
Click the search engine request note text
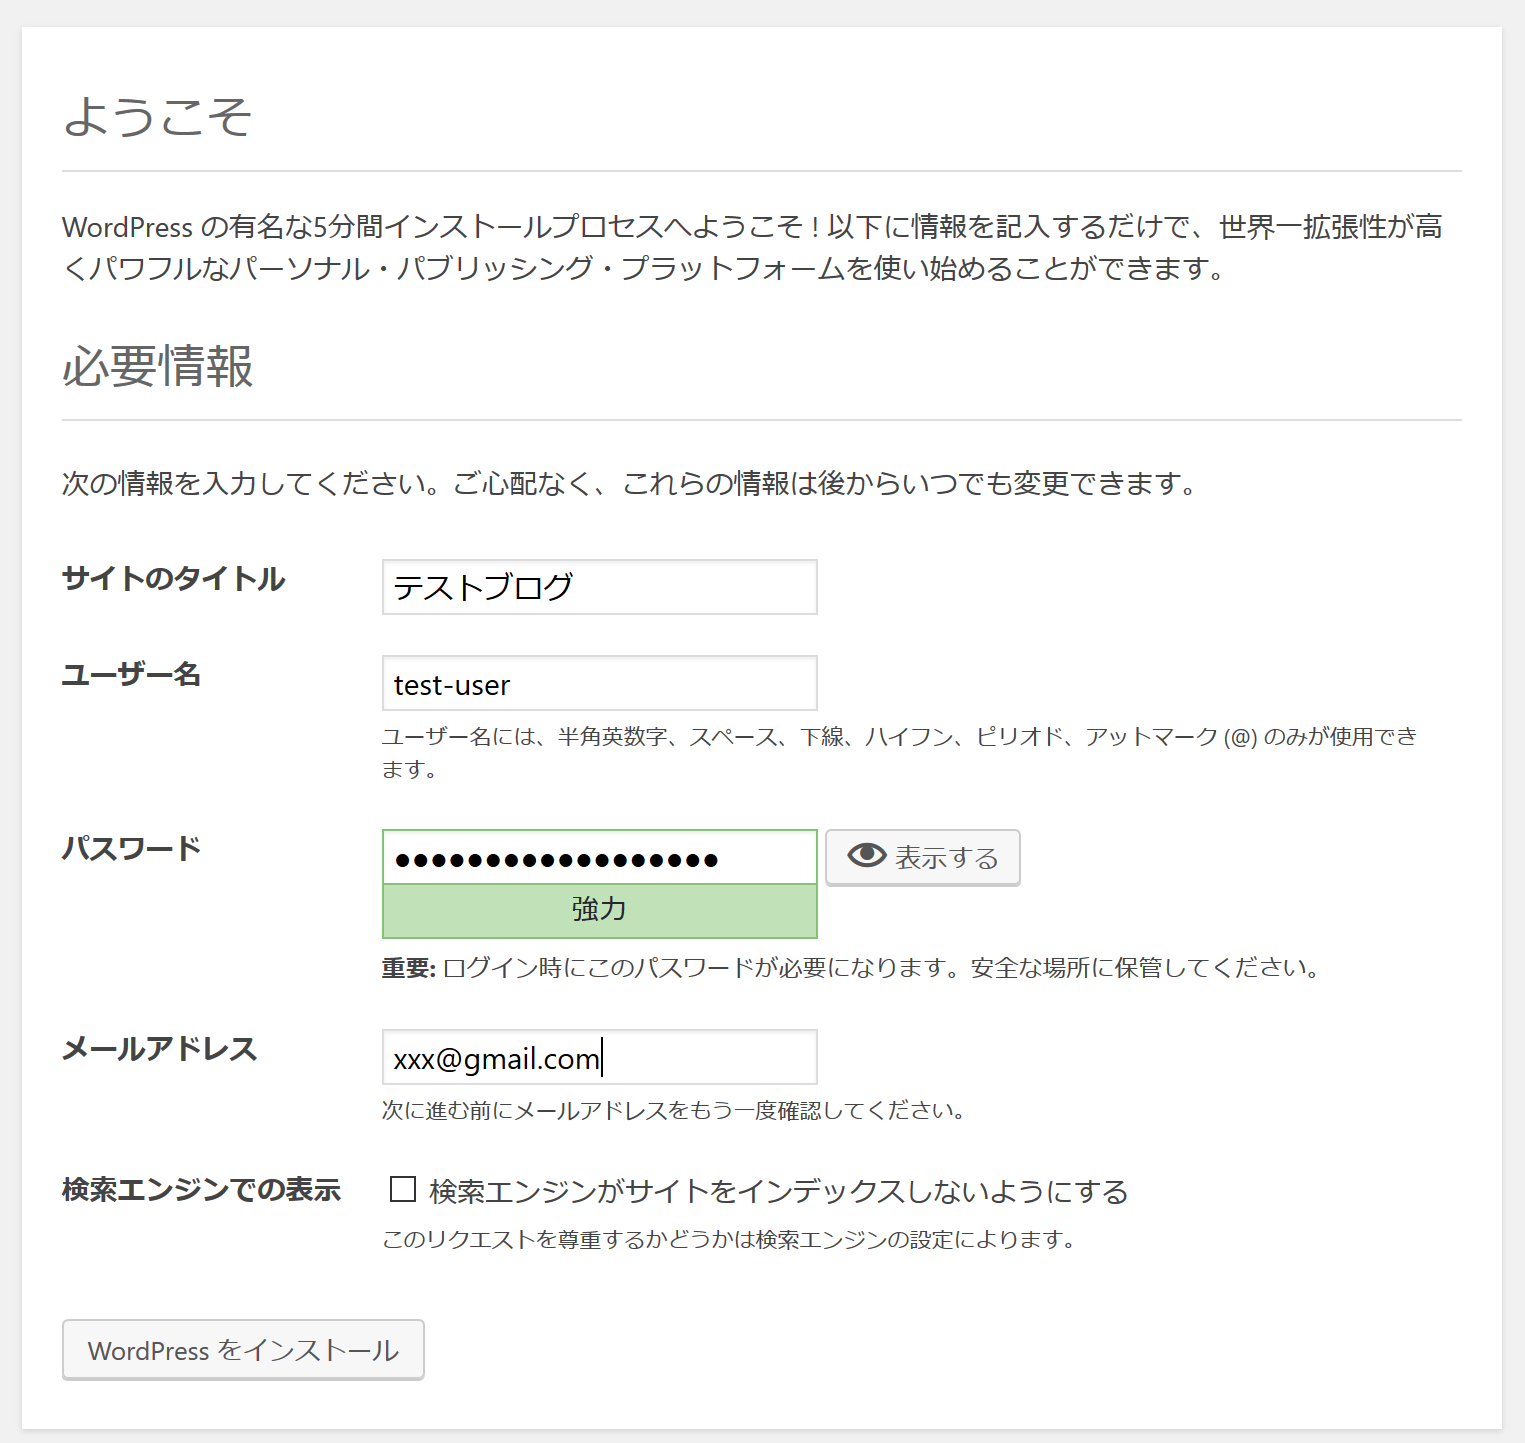[x=729, y=1240]
